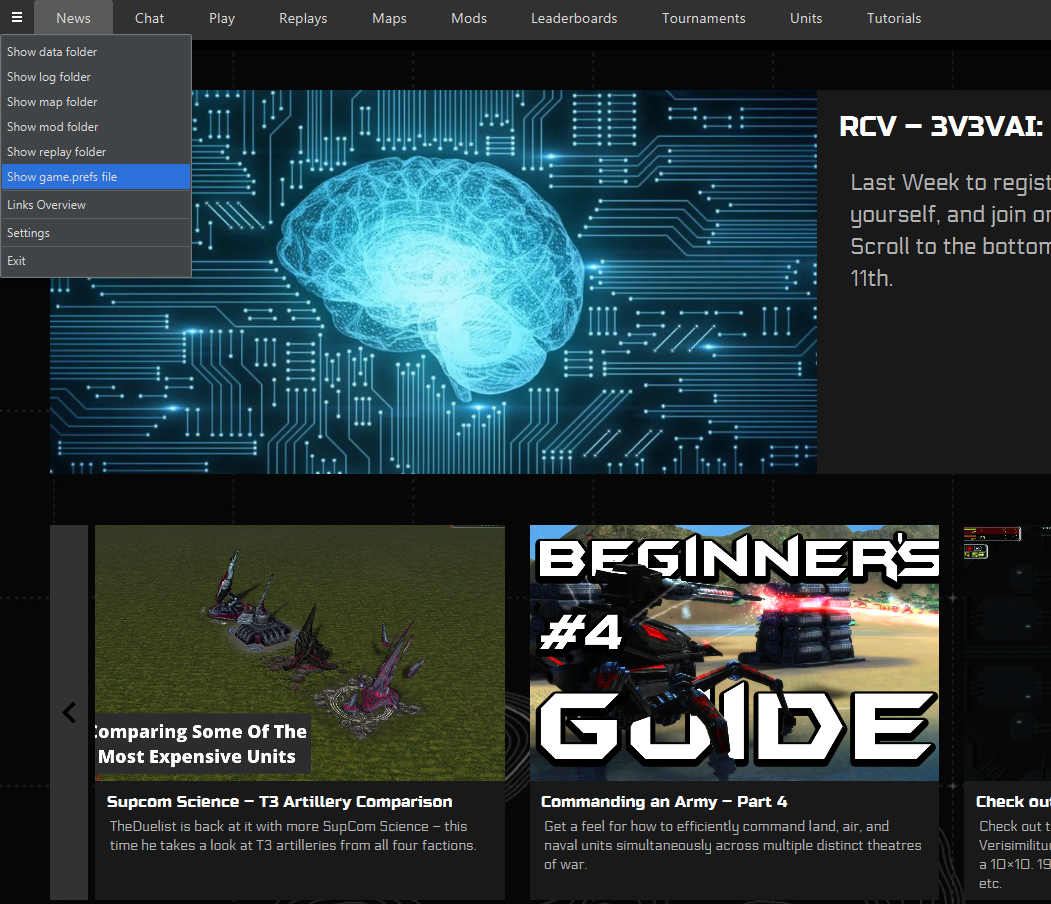Open Commanding an Army – Part 4 title
Screen dimensions: 1051x904
[664, 801]
